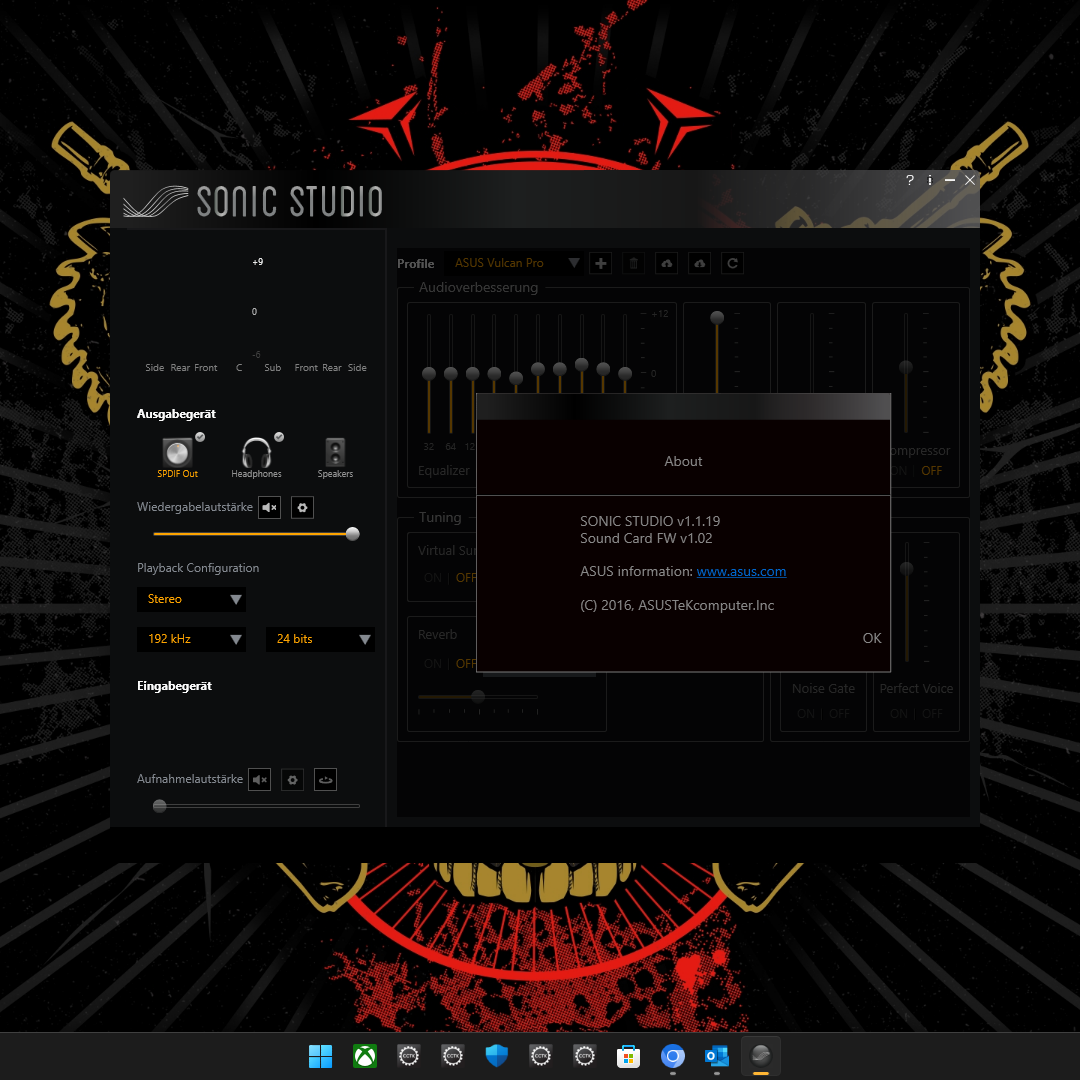The image size is (1080, 1080).
Task: Open the help question mark icon
Action: point(910,180)
